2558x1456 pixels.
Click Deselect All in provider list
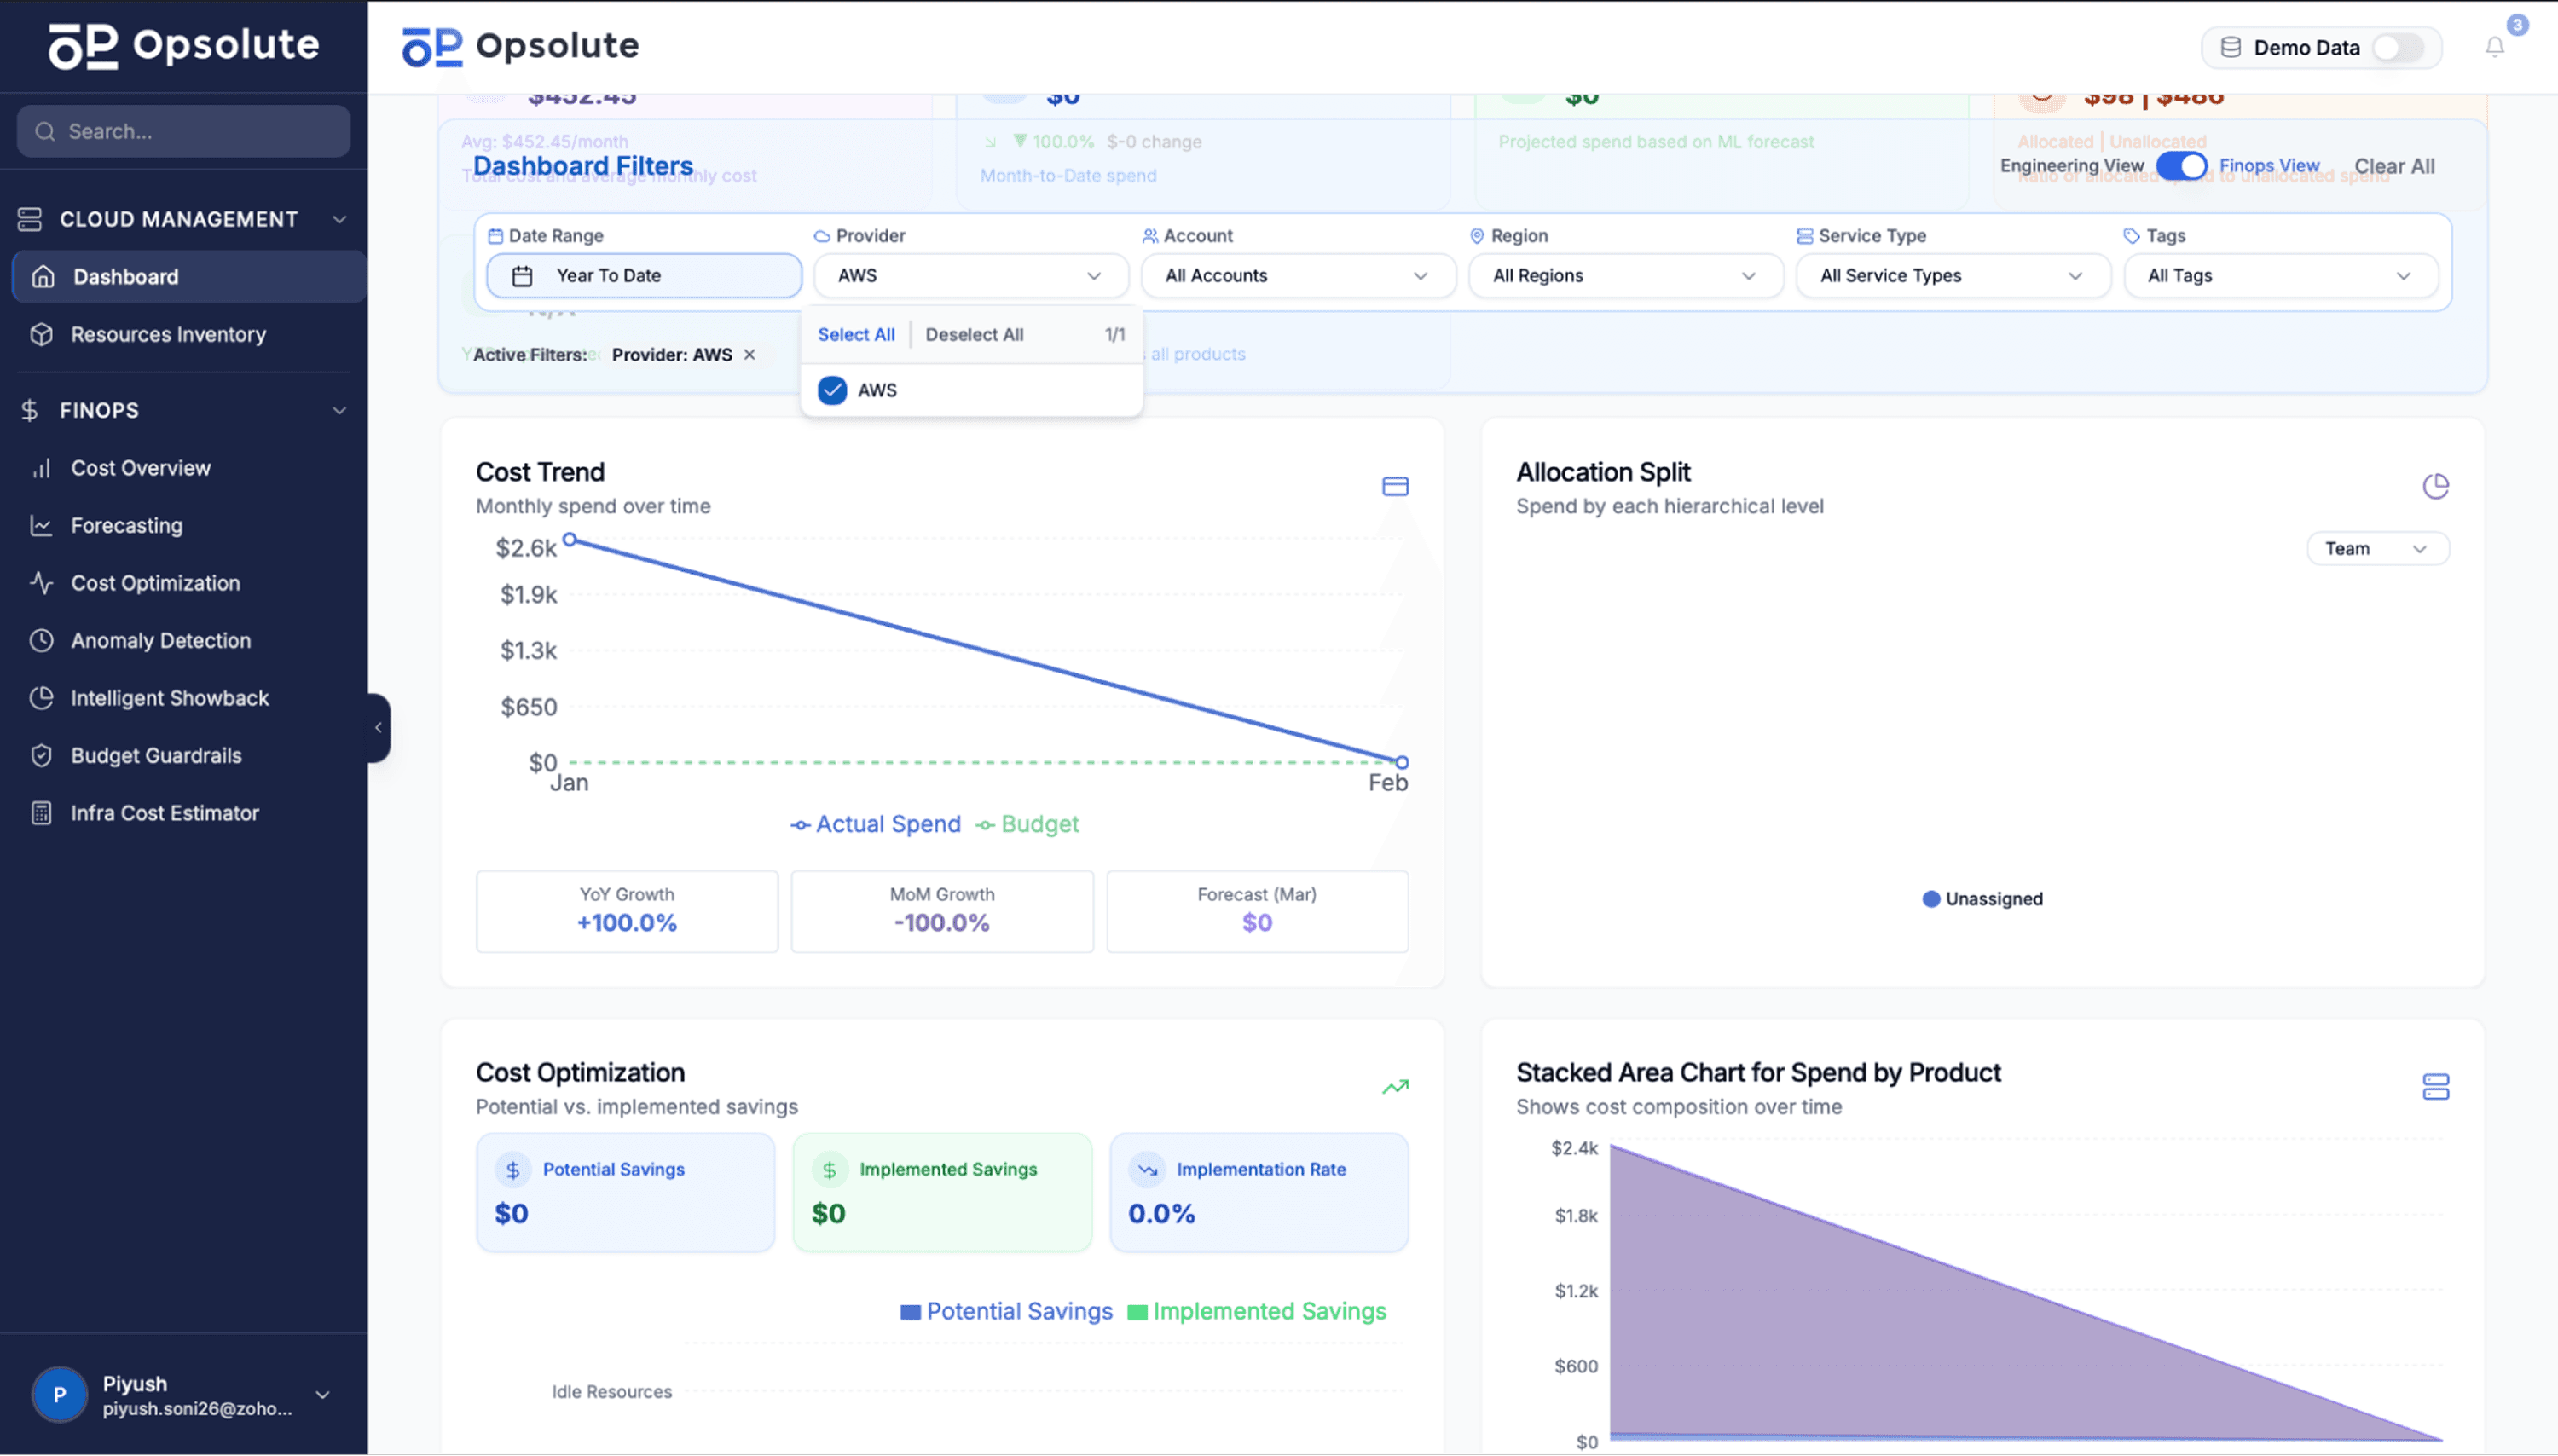(x=973, y=335)
